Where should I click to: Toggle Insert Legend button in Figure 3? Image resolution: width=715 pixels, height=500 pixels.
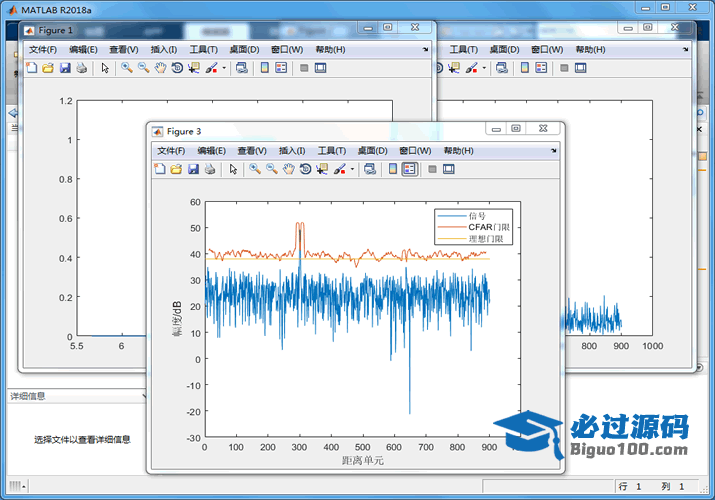coord(409,169)
